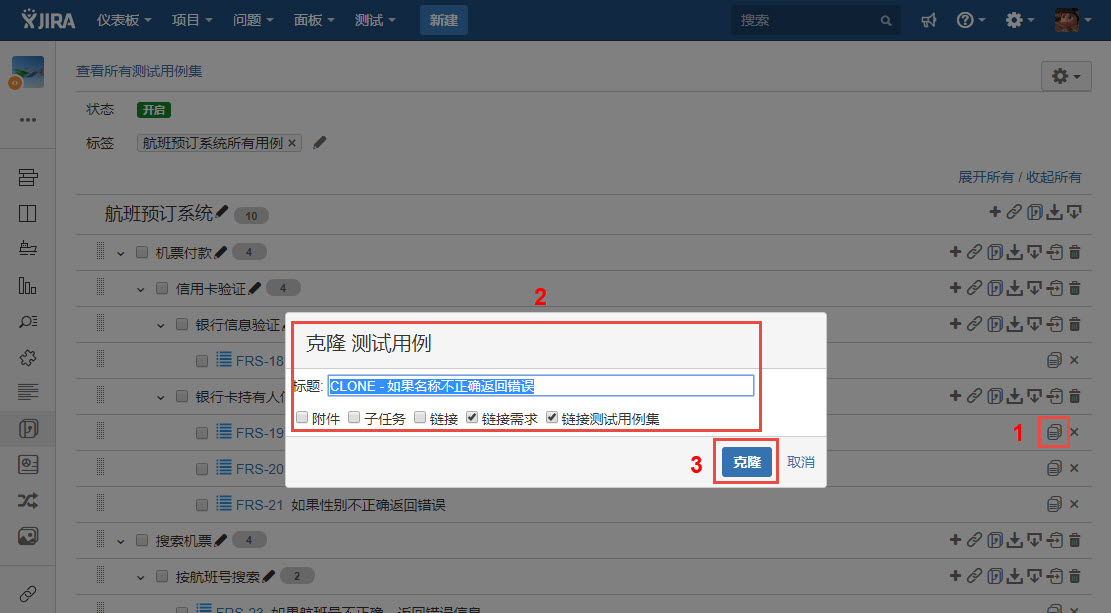Grab the drag handle of 机票付款 row

click(x=101, y=252)
